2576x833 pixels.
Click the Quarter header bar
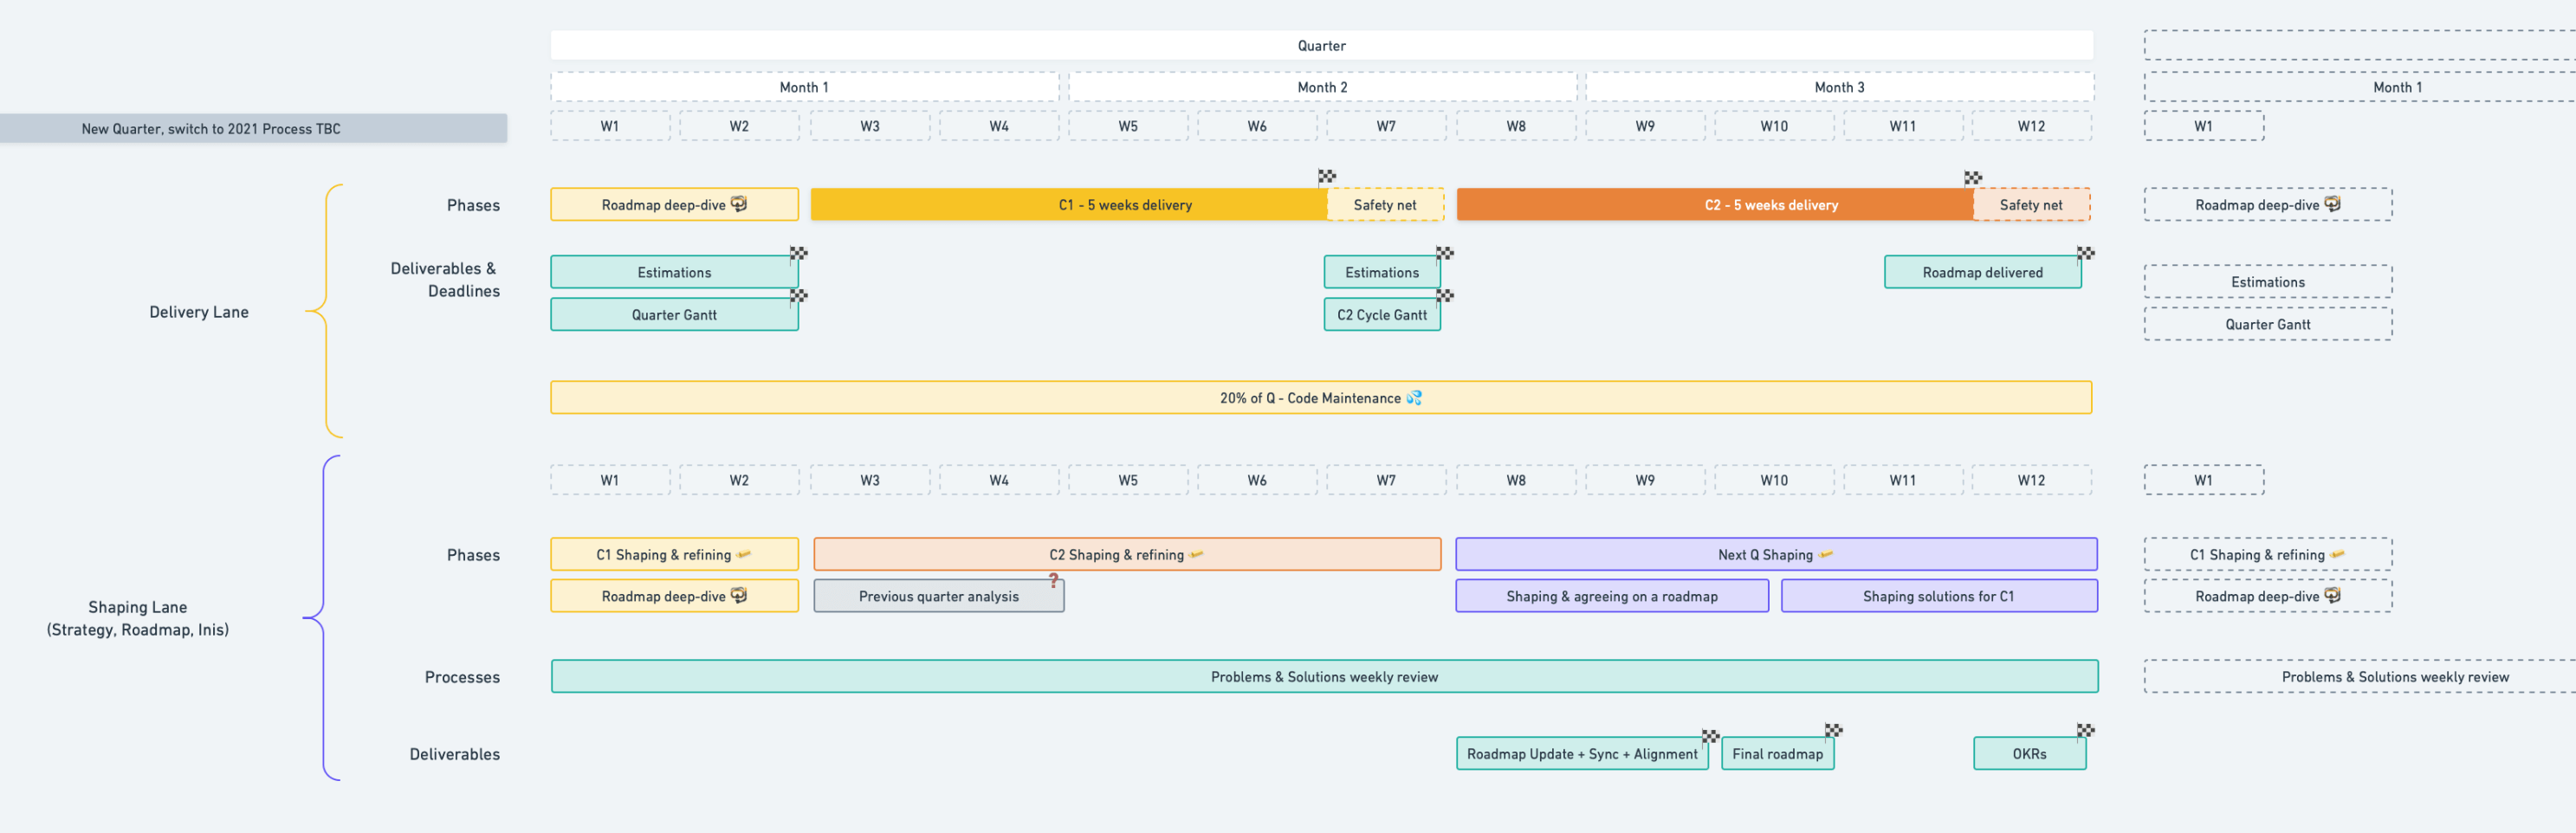click(1321, 46)
